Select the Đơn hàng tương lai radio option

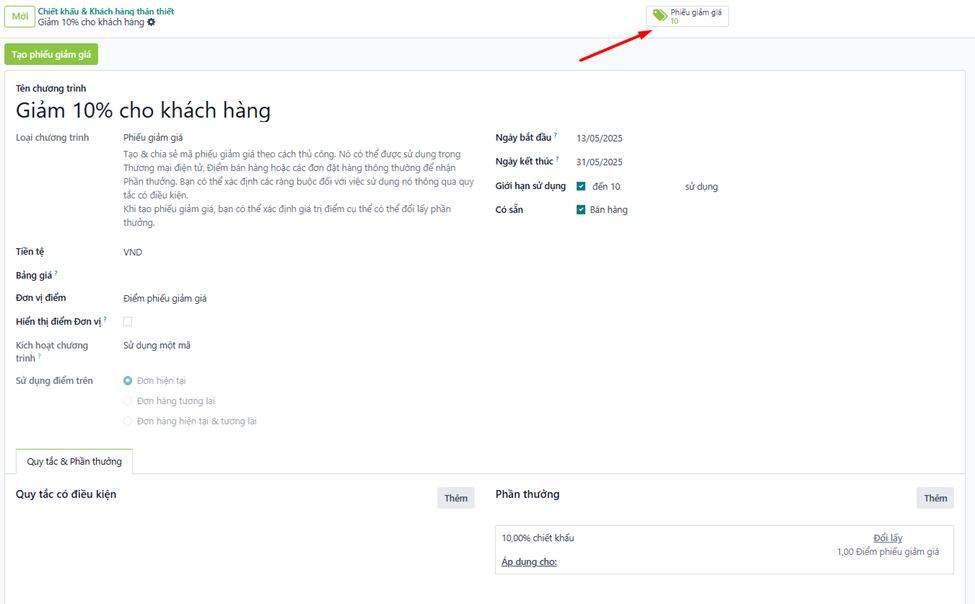tap(128, 401)
